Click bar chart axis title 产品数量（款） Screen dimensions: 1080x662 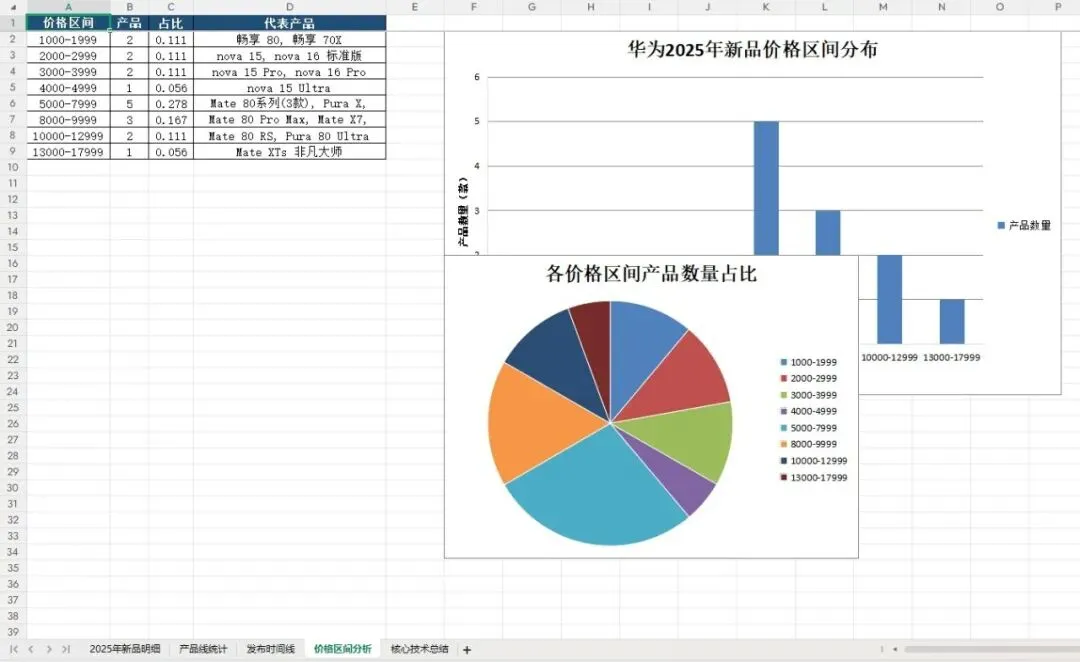464,211
